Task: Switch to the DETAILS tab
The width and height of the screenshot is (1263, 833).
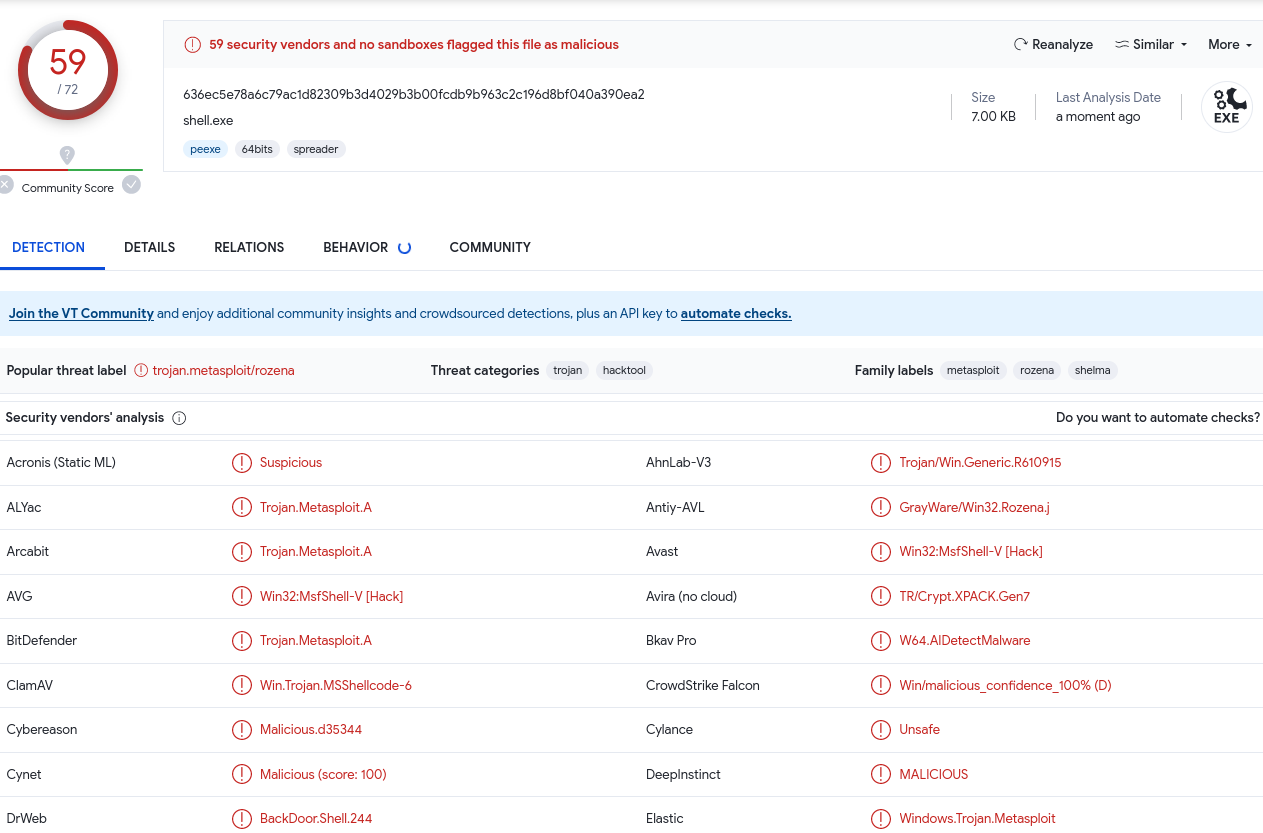Action: tap(149, 247)
